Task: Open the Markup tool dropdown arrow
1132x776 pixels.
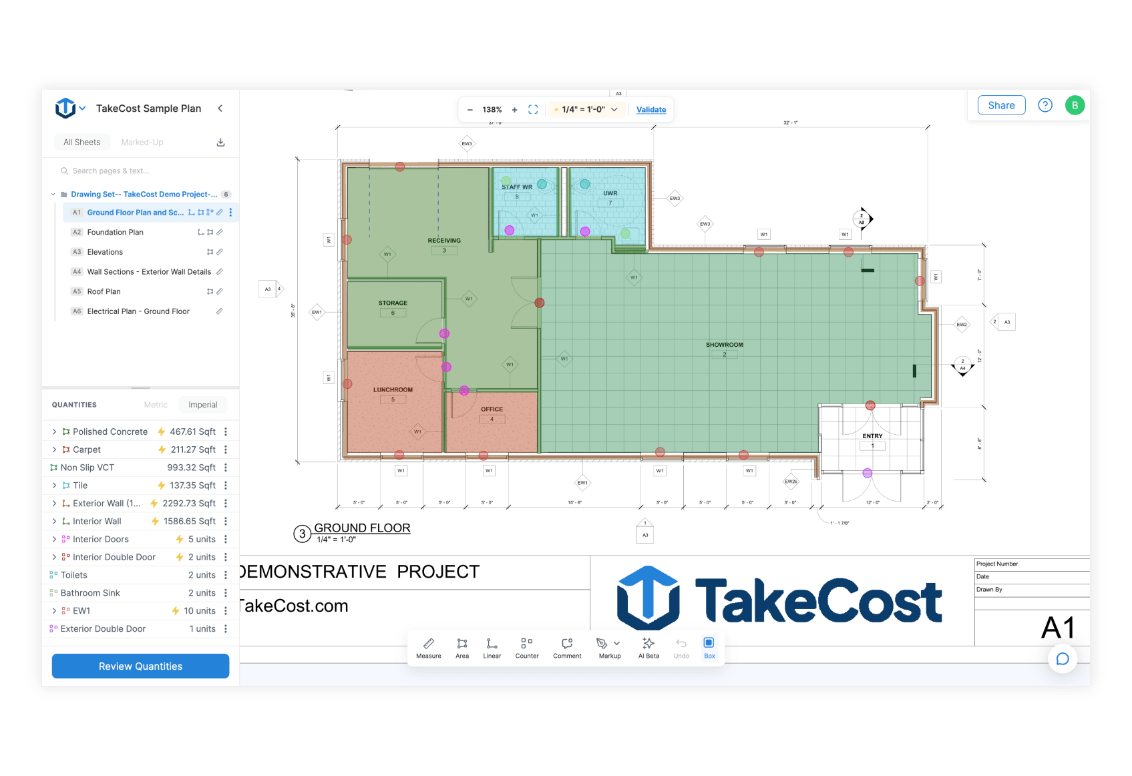Action: tap(617, 643)
